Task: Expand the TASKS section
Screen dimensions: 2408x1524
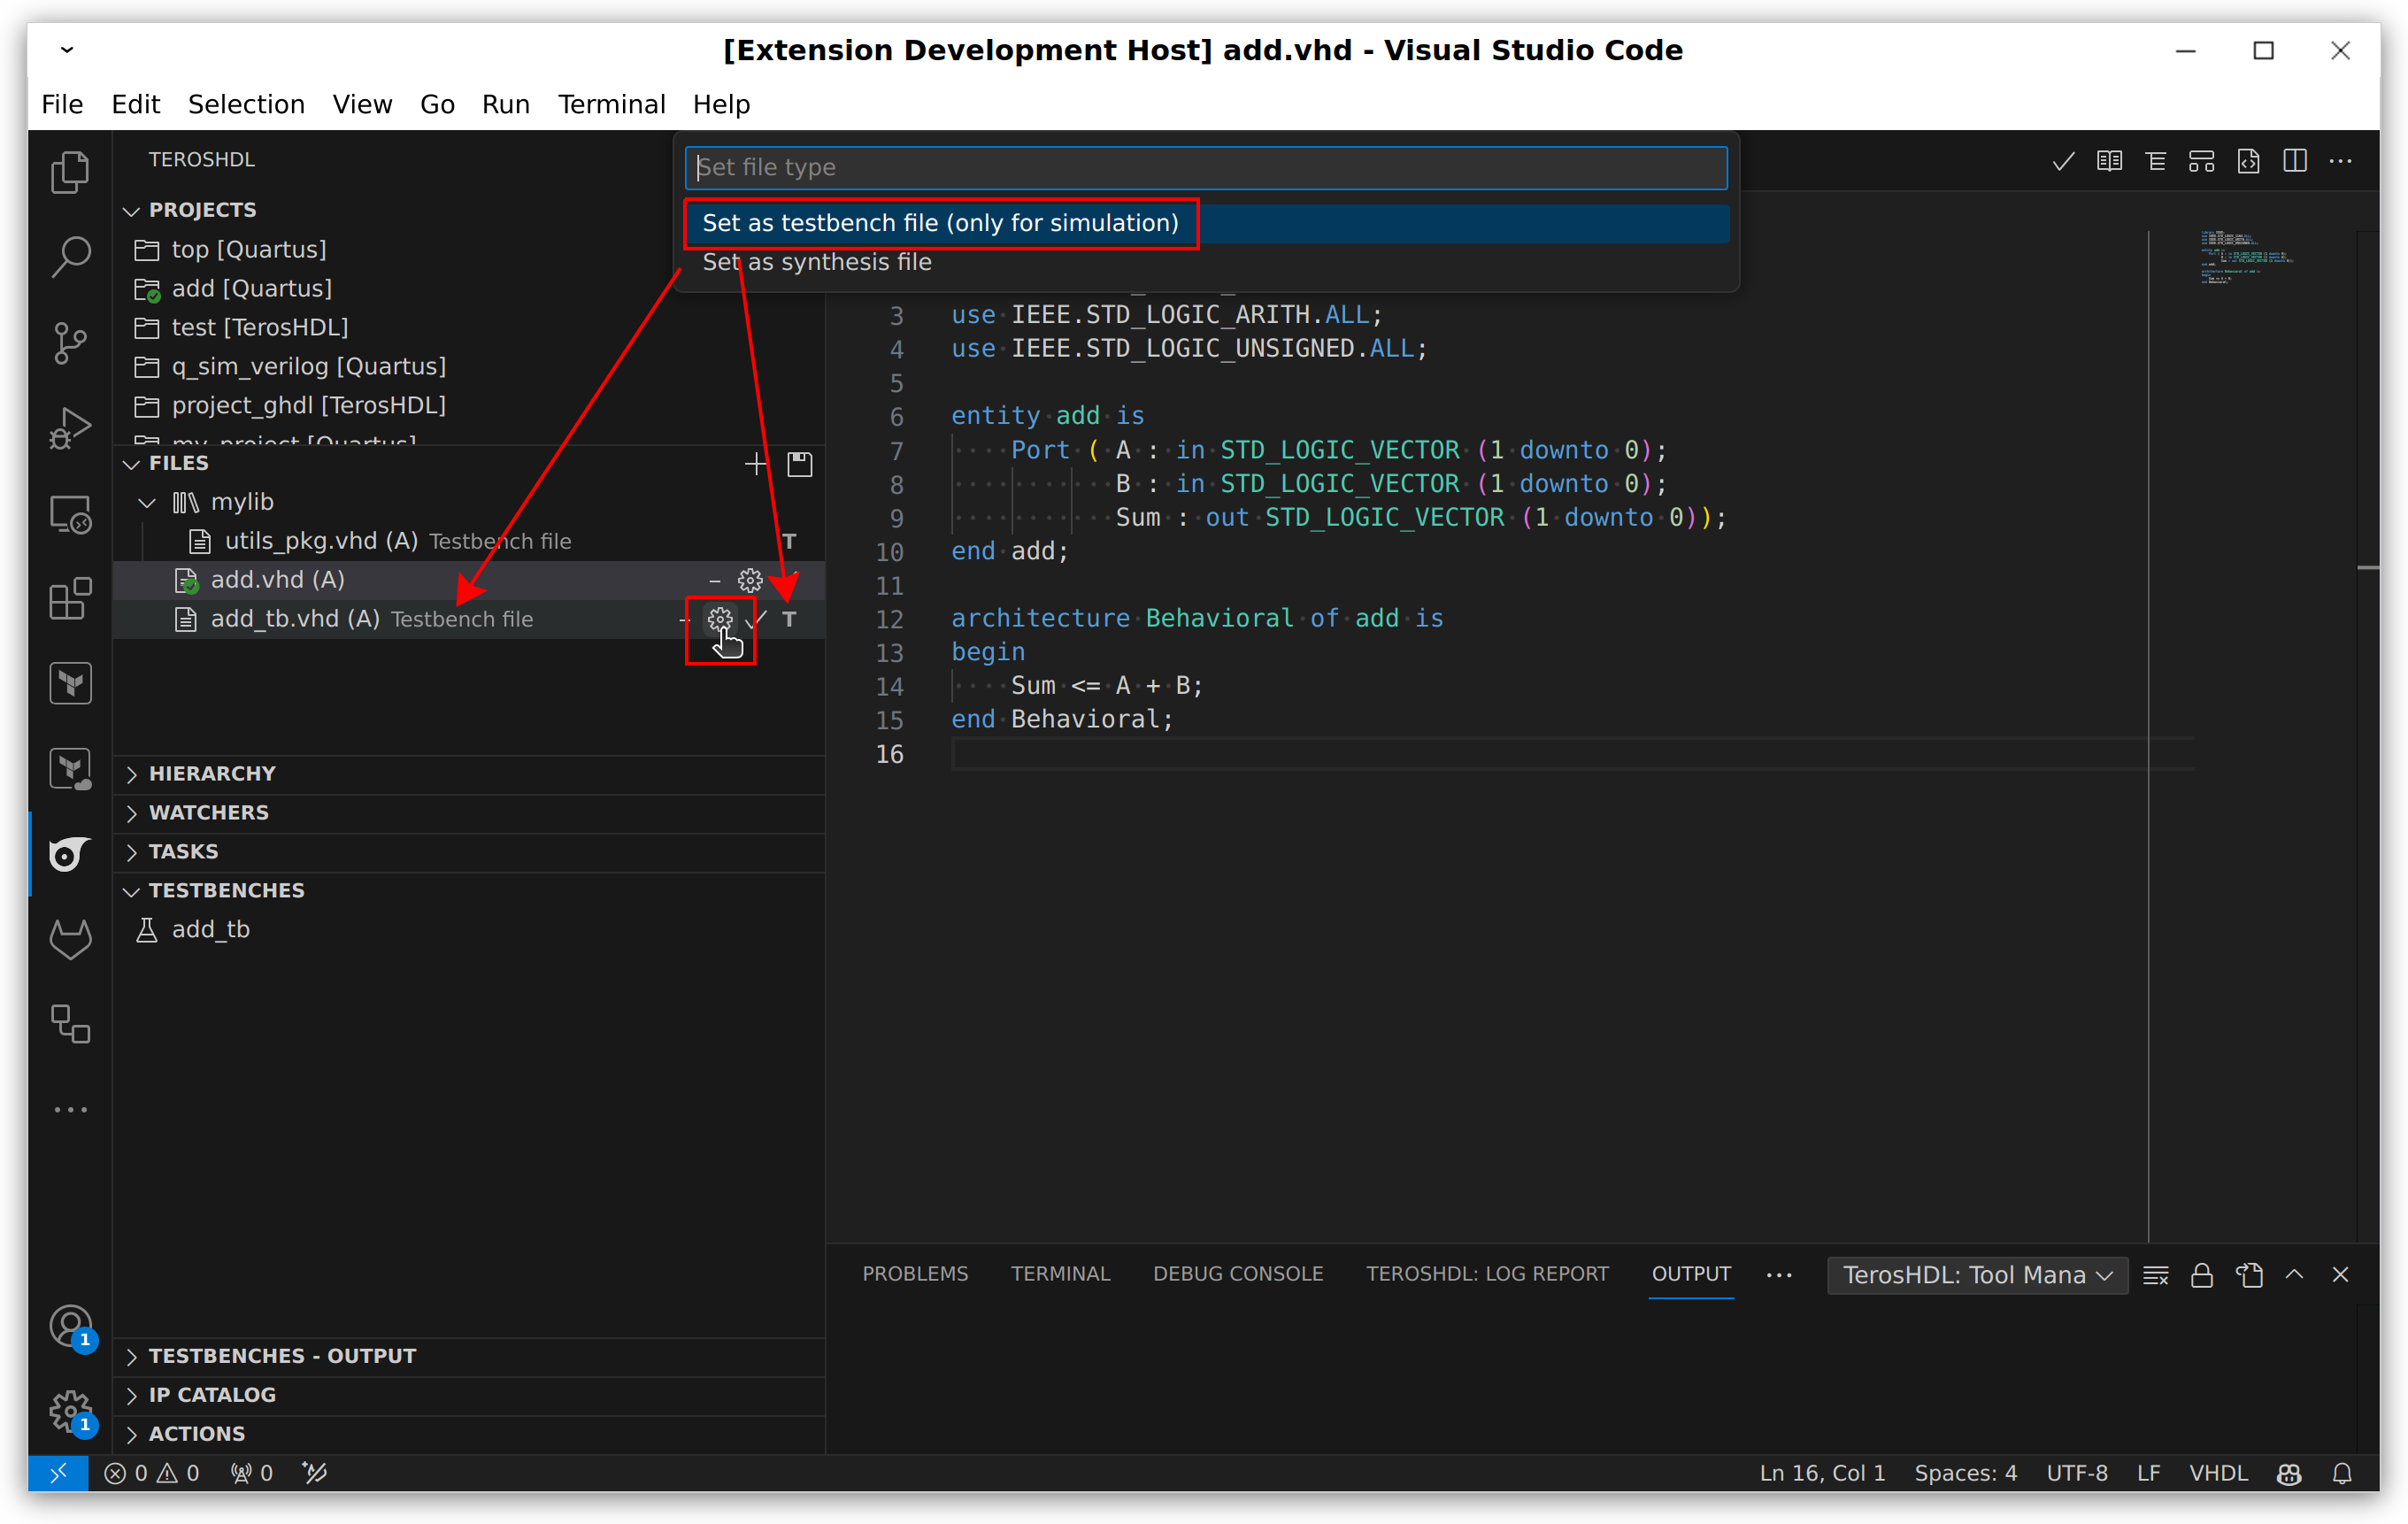Action: tap(131, 852)
